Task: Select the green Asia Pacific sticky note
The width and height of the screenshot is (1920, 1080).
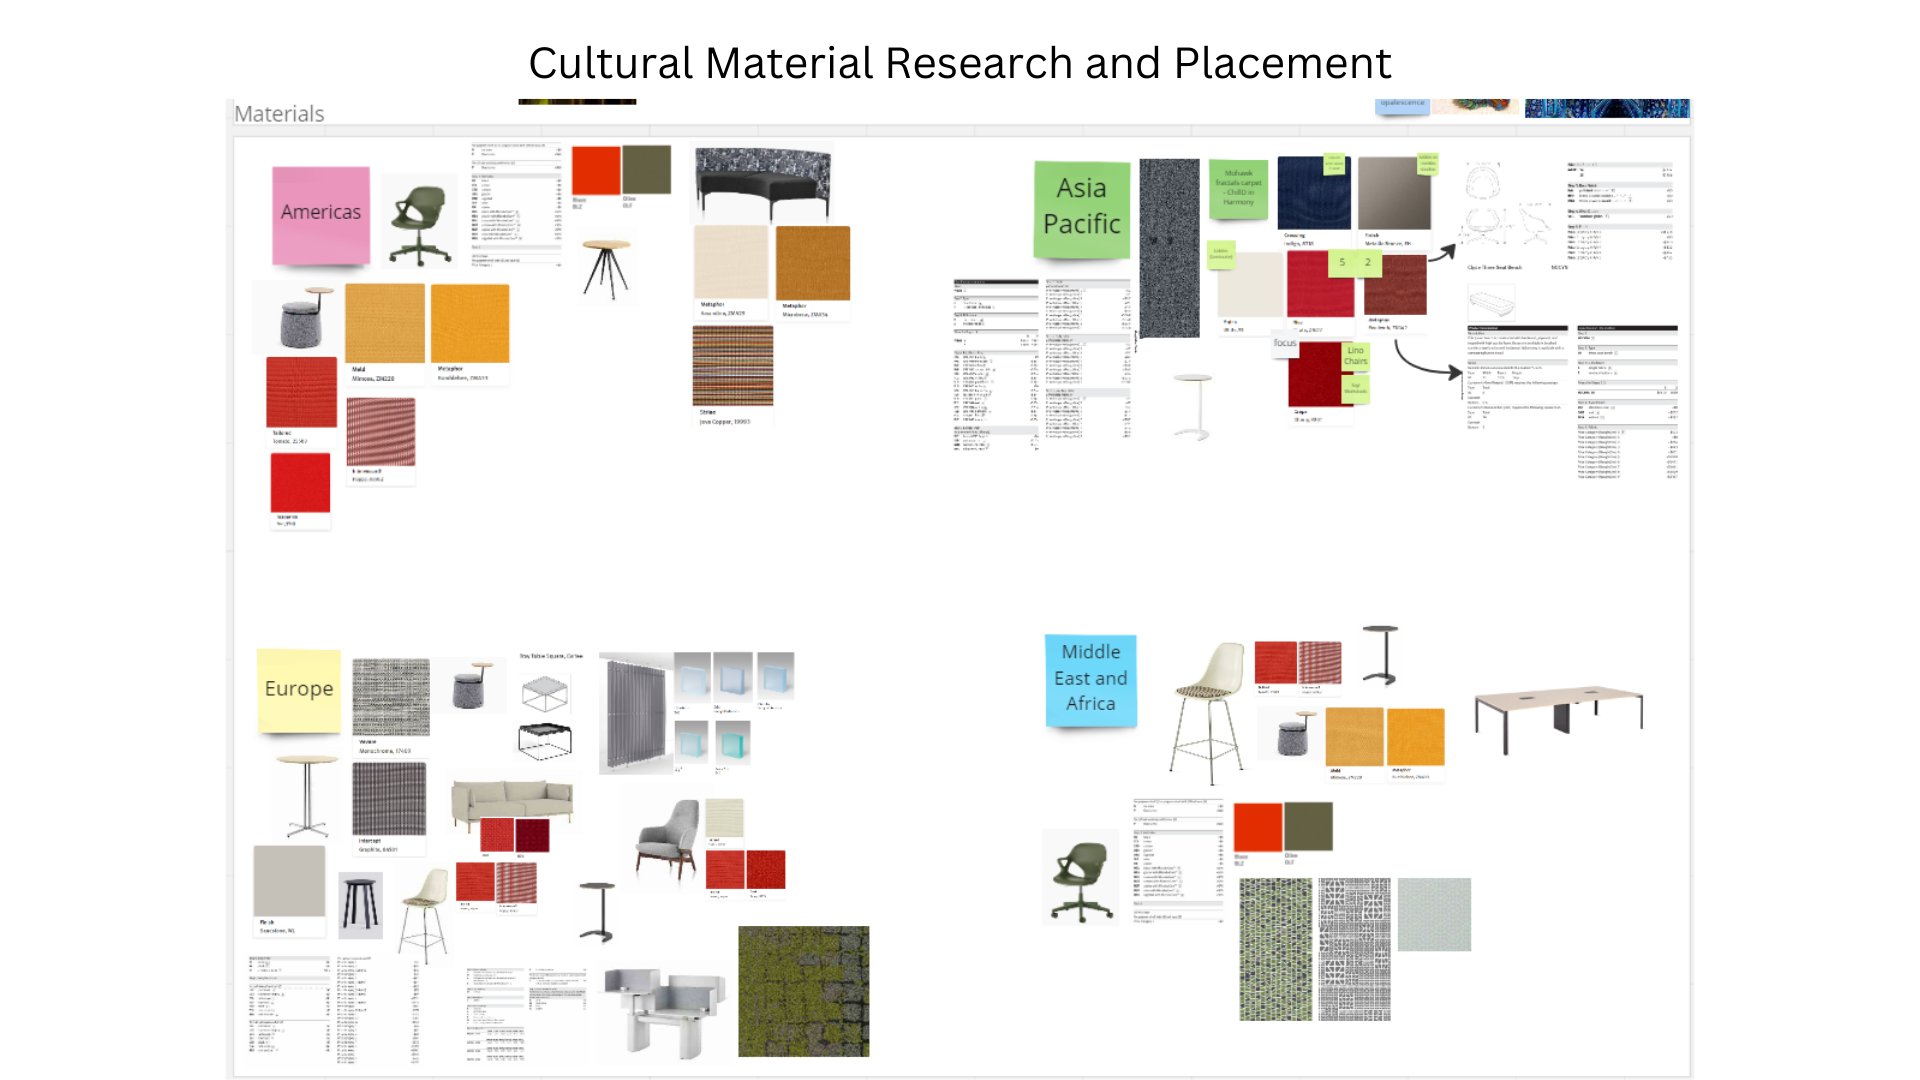Action: pos(1081,208)
